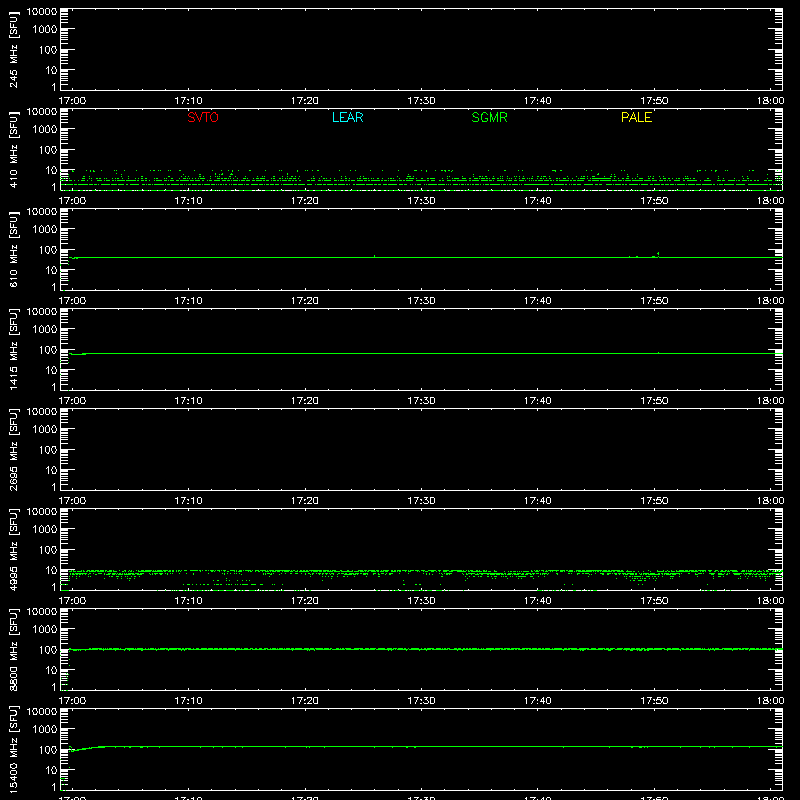Click the small burst spike in the 610 MHz trace
This screenshot has width=800, height=800.
[658, 254]
